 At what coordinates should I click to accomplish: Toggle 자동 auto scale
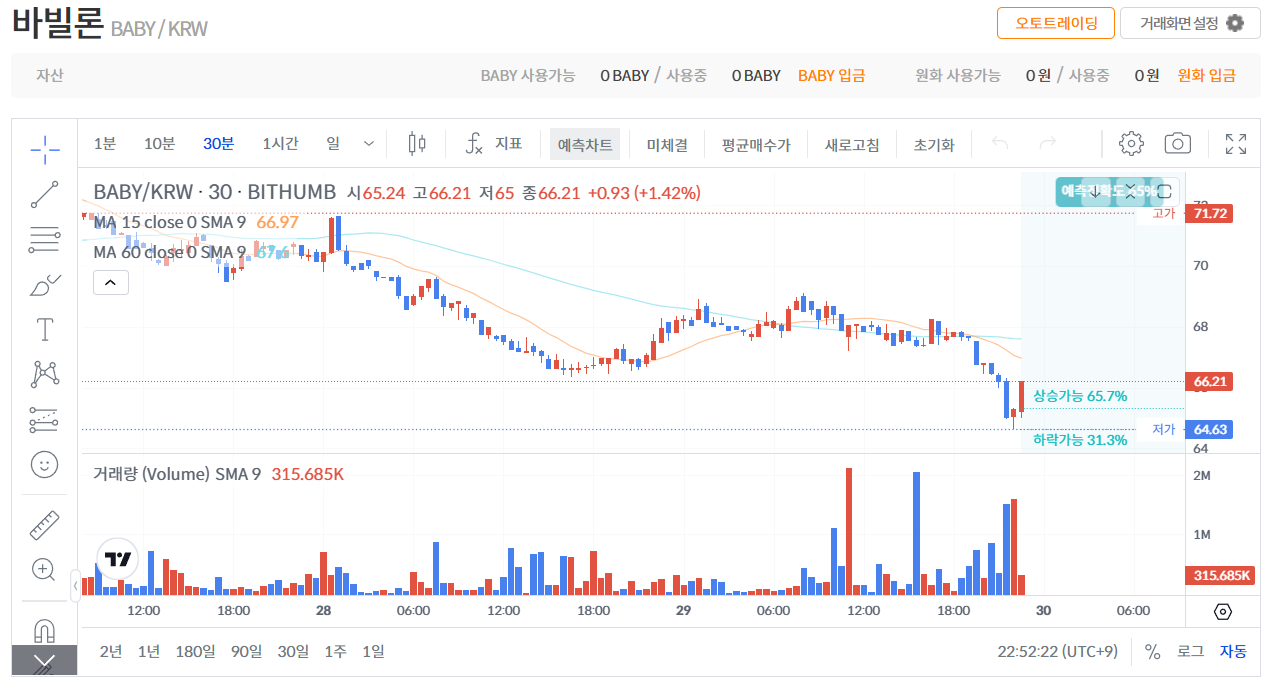[1233, 651]
